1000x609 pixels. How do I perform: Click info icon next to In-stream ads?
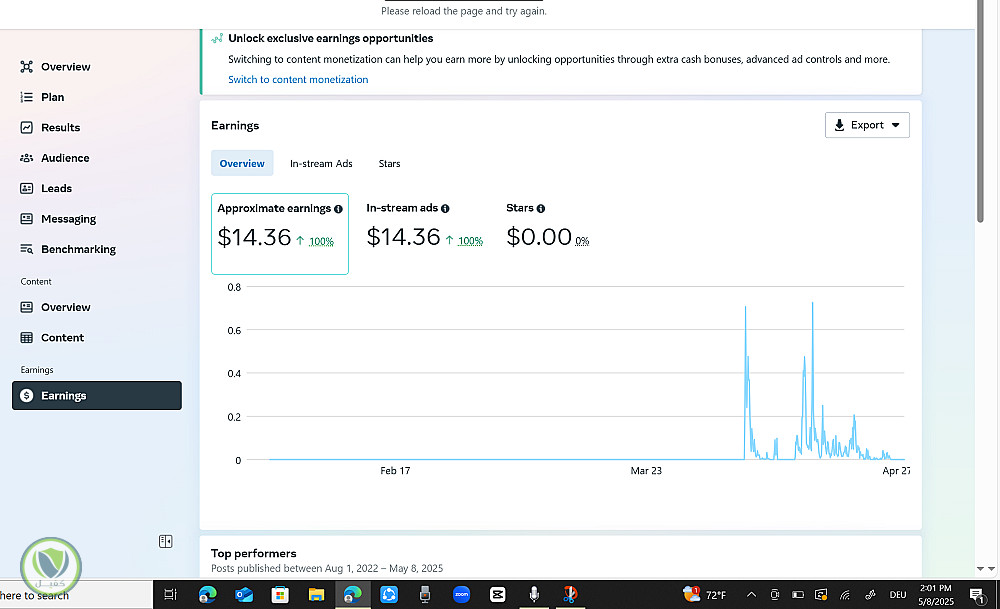tap(445, 209)
